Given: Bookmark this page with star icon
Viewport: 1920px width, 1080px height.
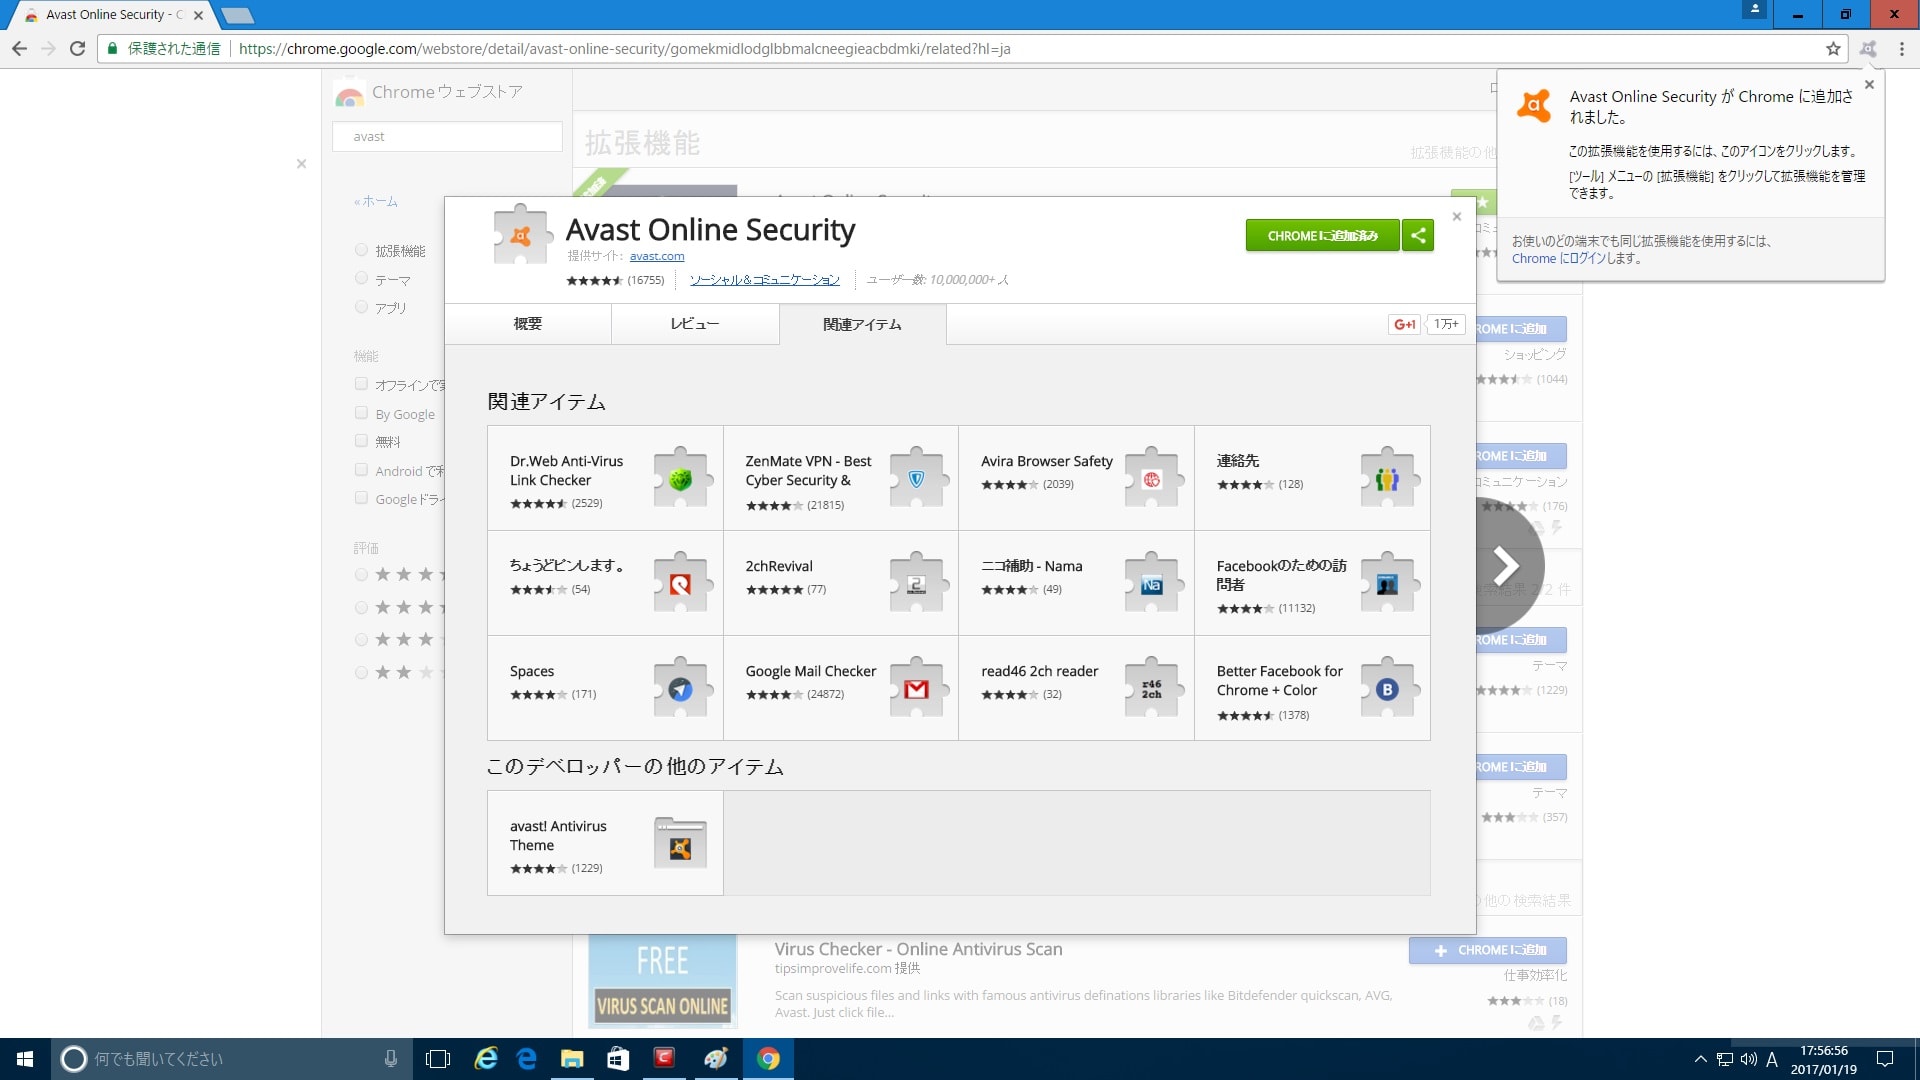Looking at the screenshot, I should (x=1833, y=48).
